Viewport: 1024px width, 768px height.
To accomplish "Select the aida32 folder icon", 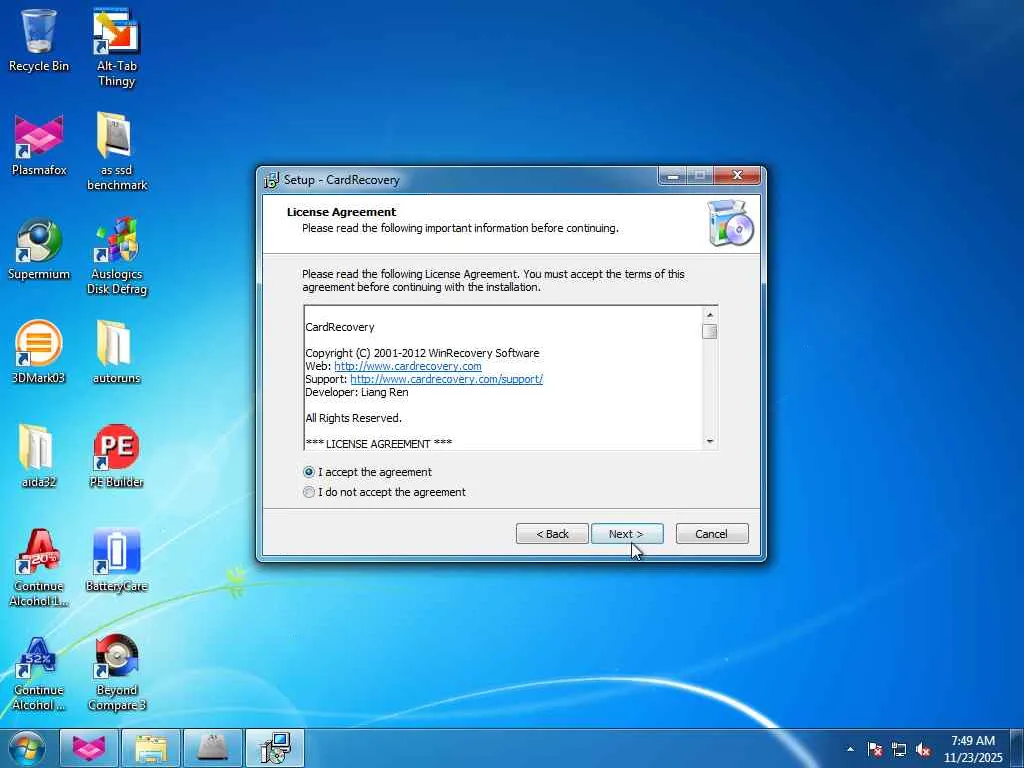I will [39, 455].
